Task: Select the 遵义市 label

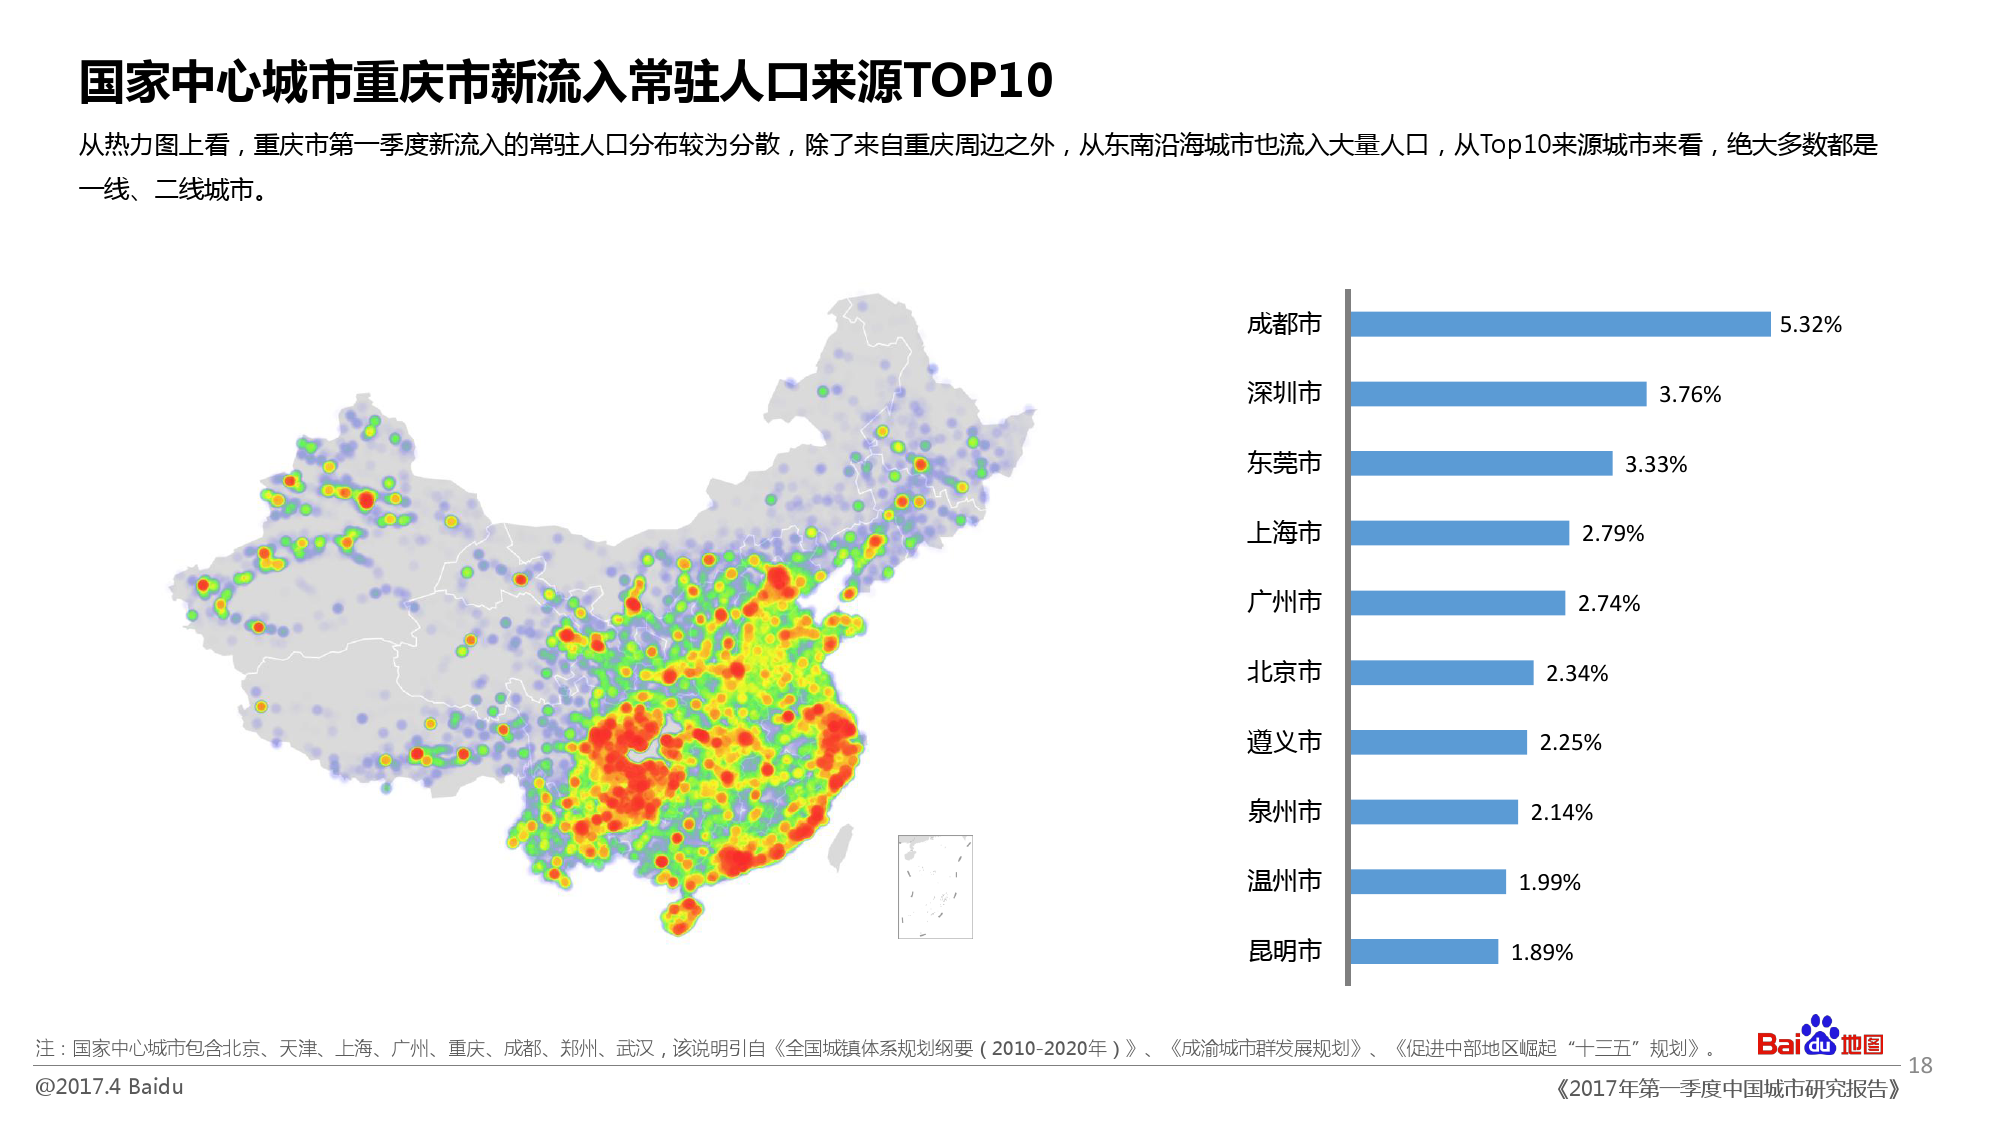Action: coord(1284,742)
